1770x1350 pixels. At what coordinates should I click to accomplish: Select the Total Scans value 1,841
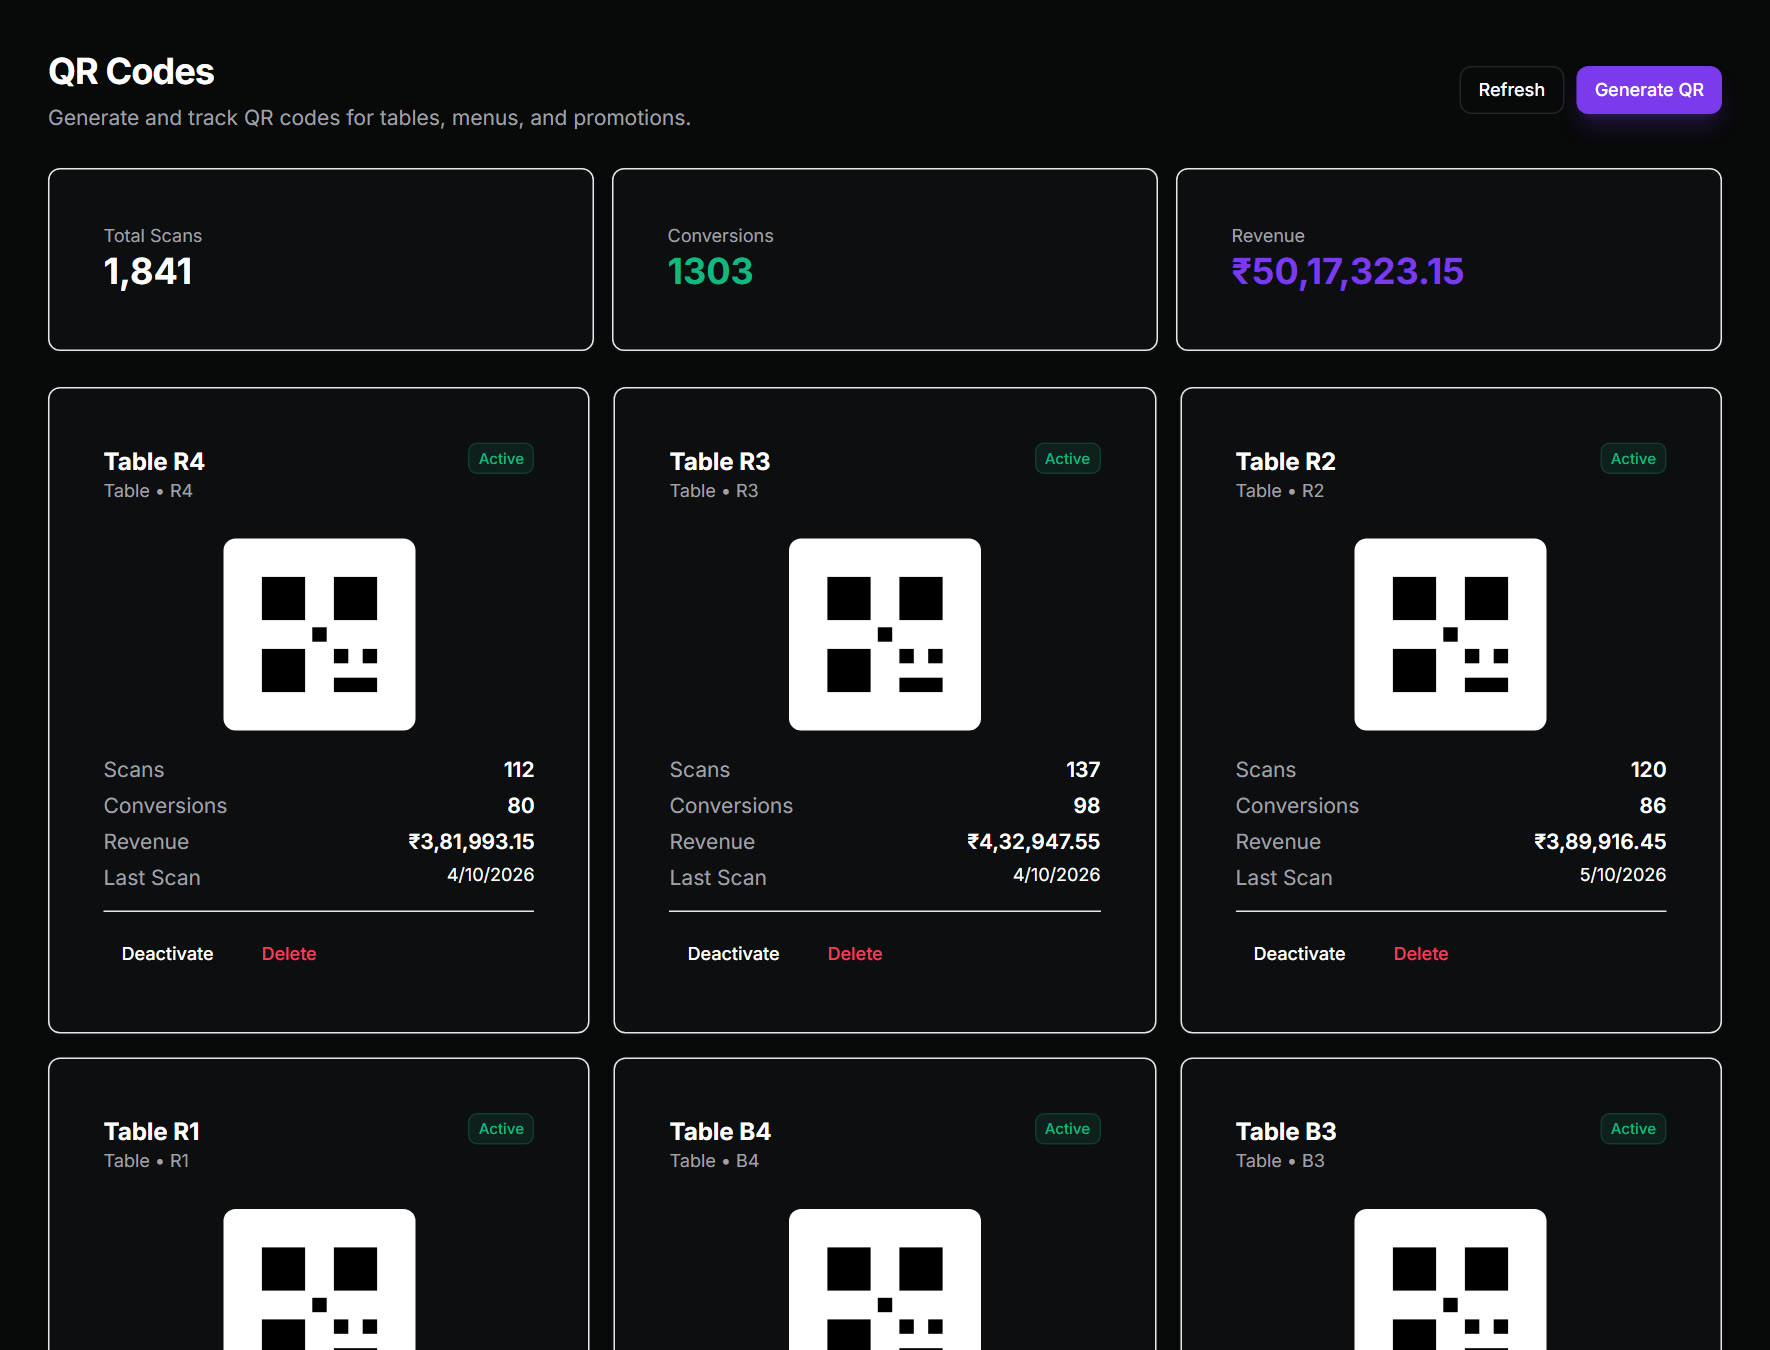click(148, 272)
